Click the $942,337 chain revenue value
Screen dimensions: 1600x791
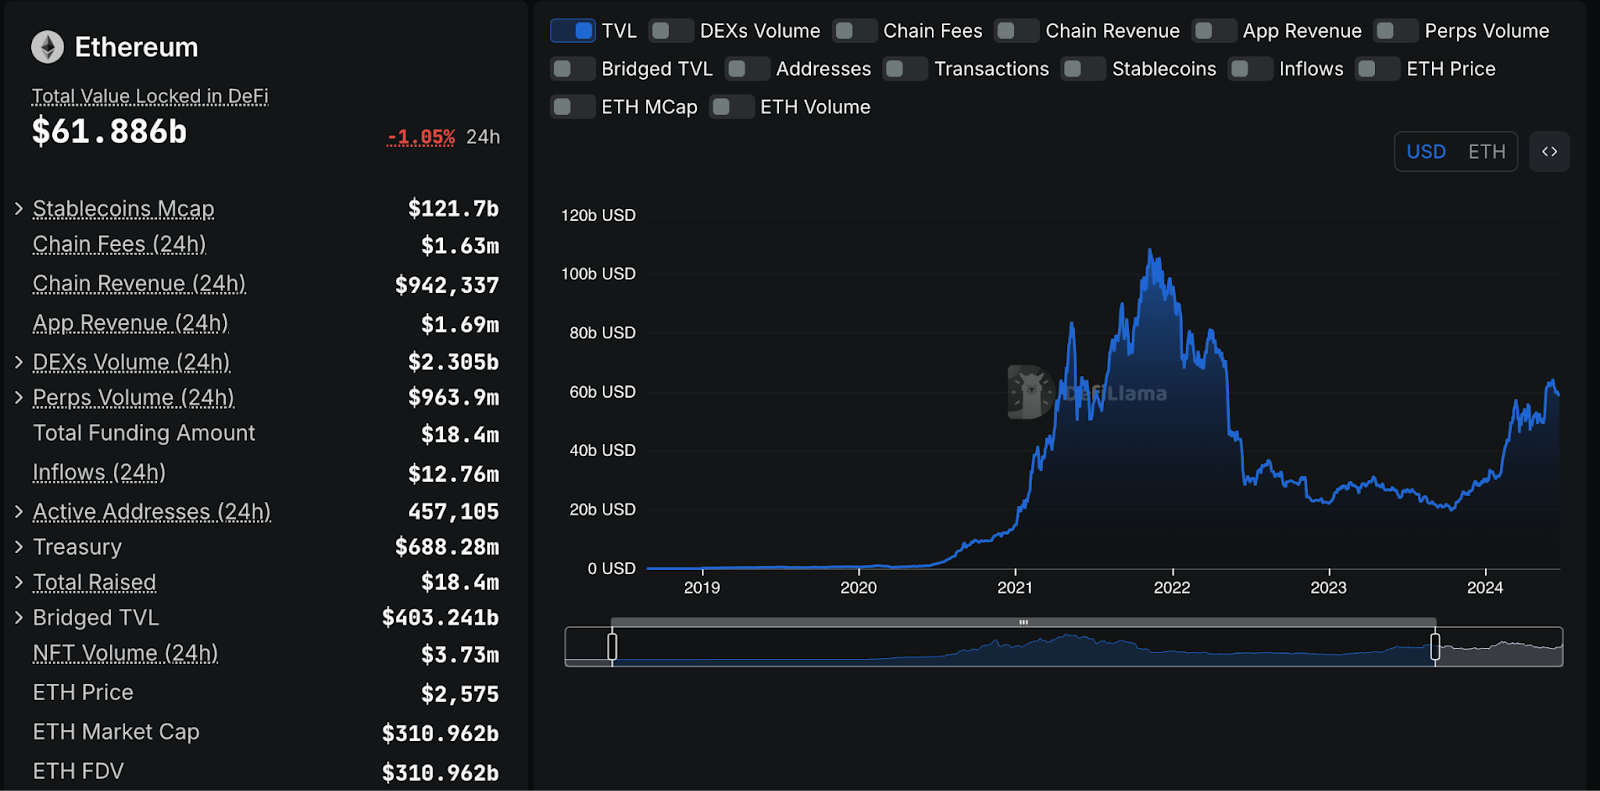click(x=447, y=286)
